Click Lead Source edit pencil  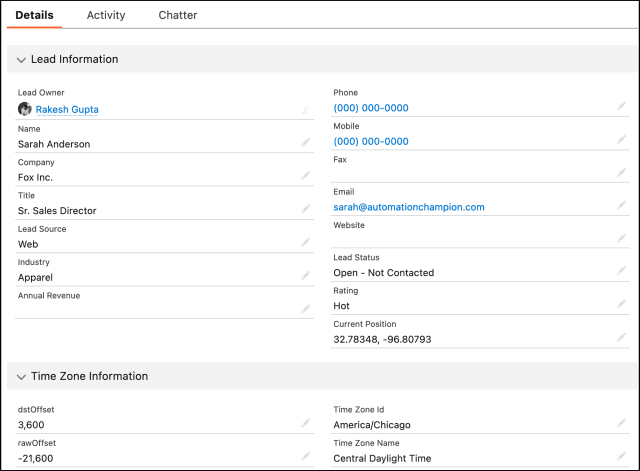306,242
